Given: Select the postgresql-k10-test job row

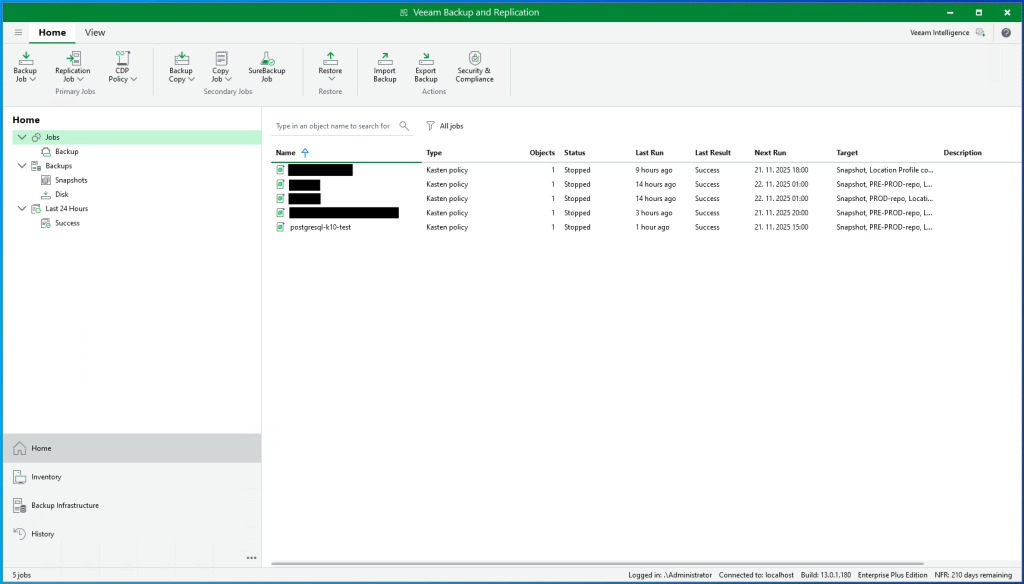Looking at the screenshot, I should pos(320,227).
